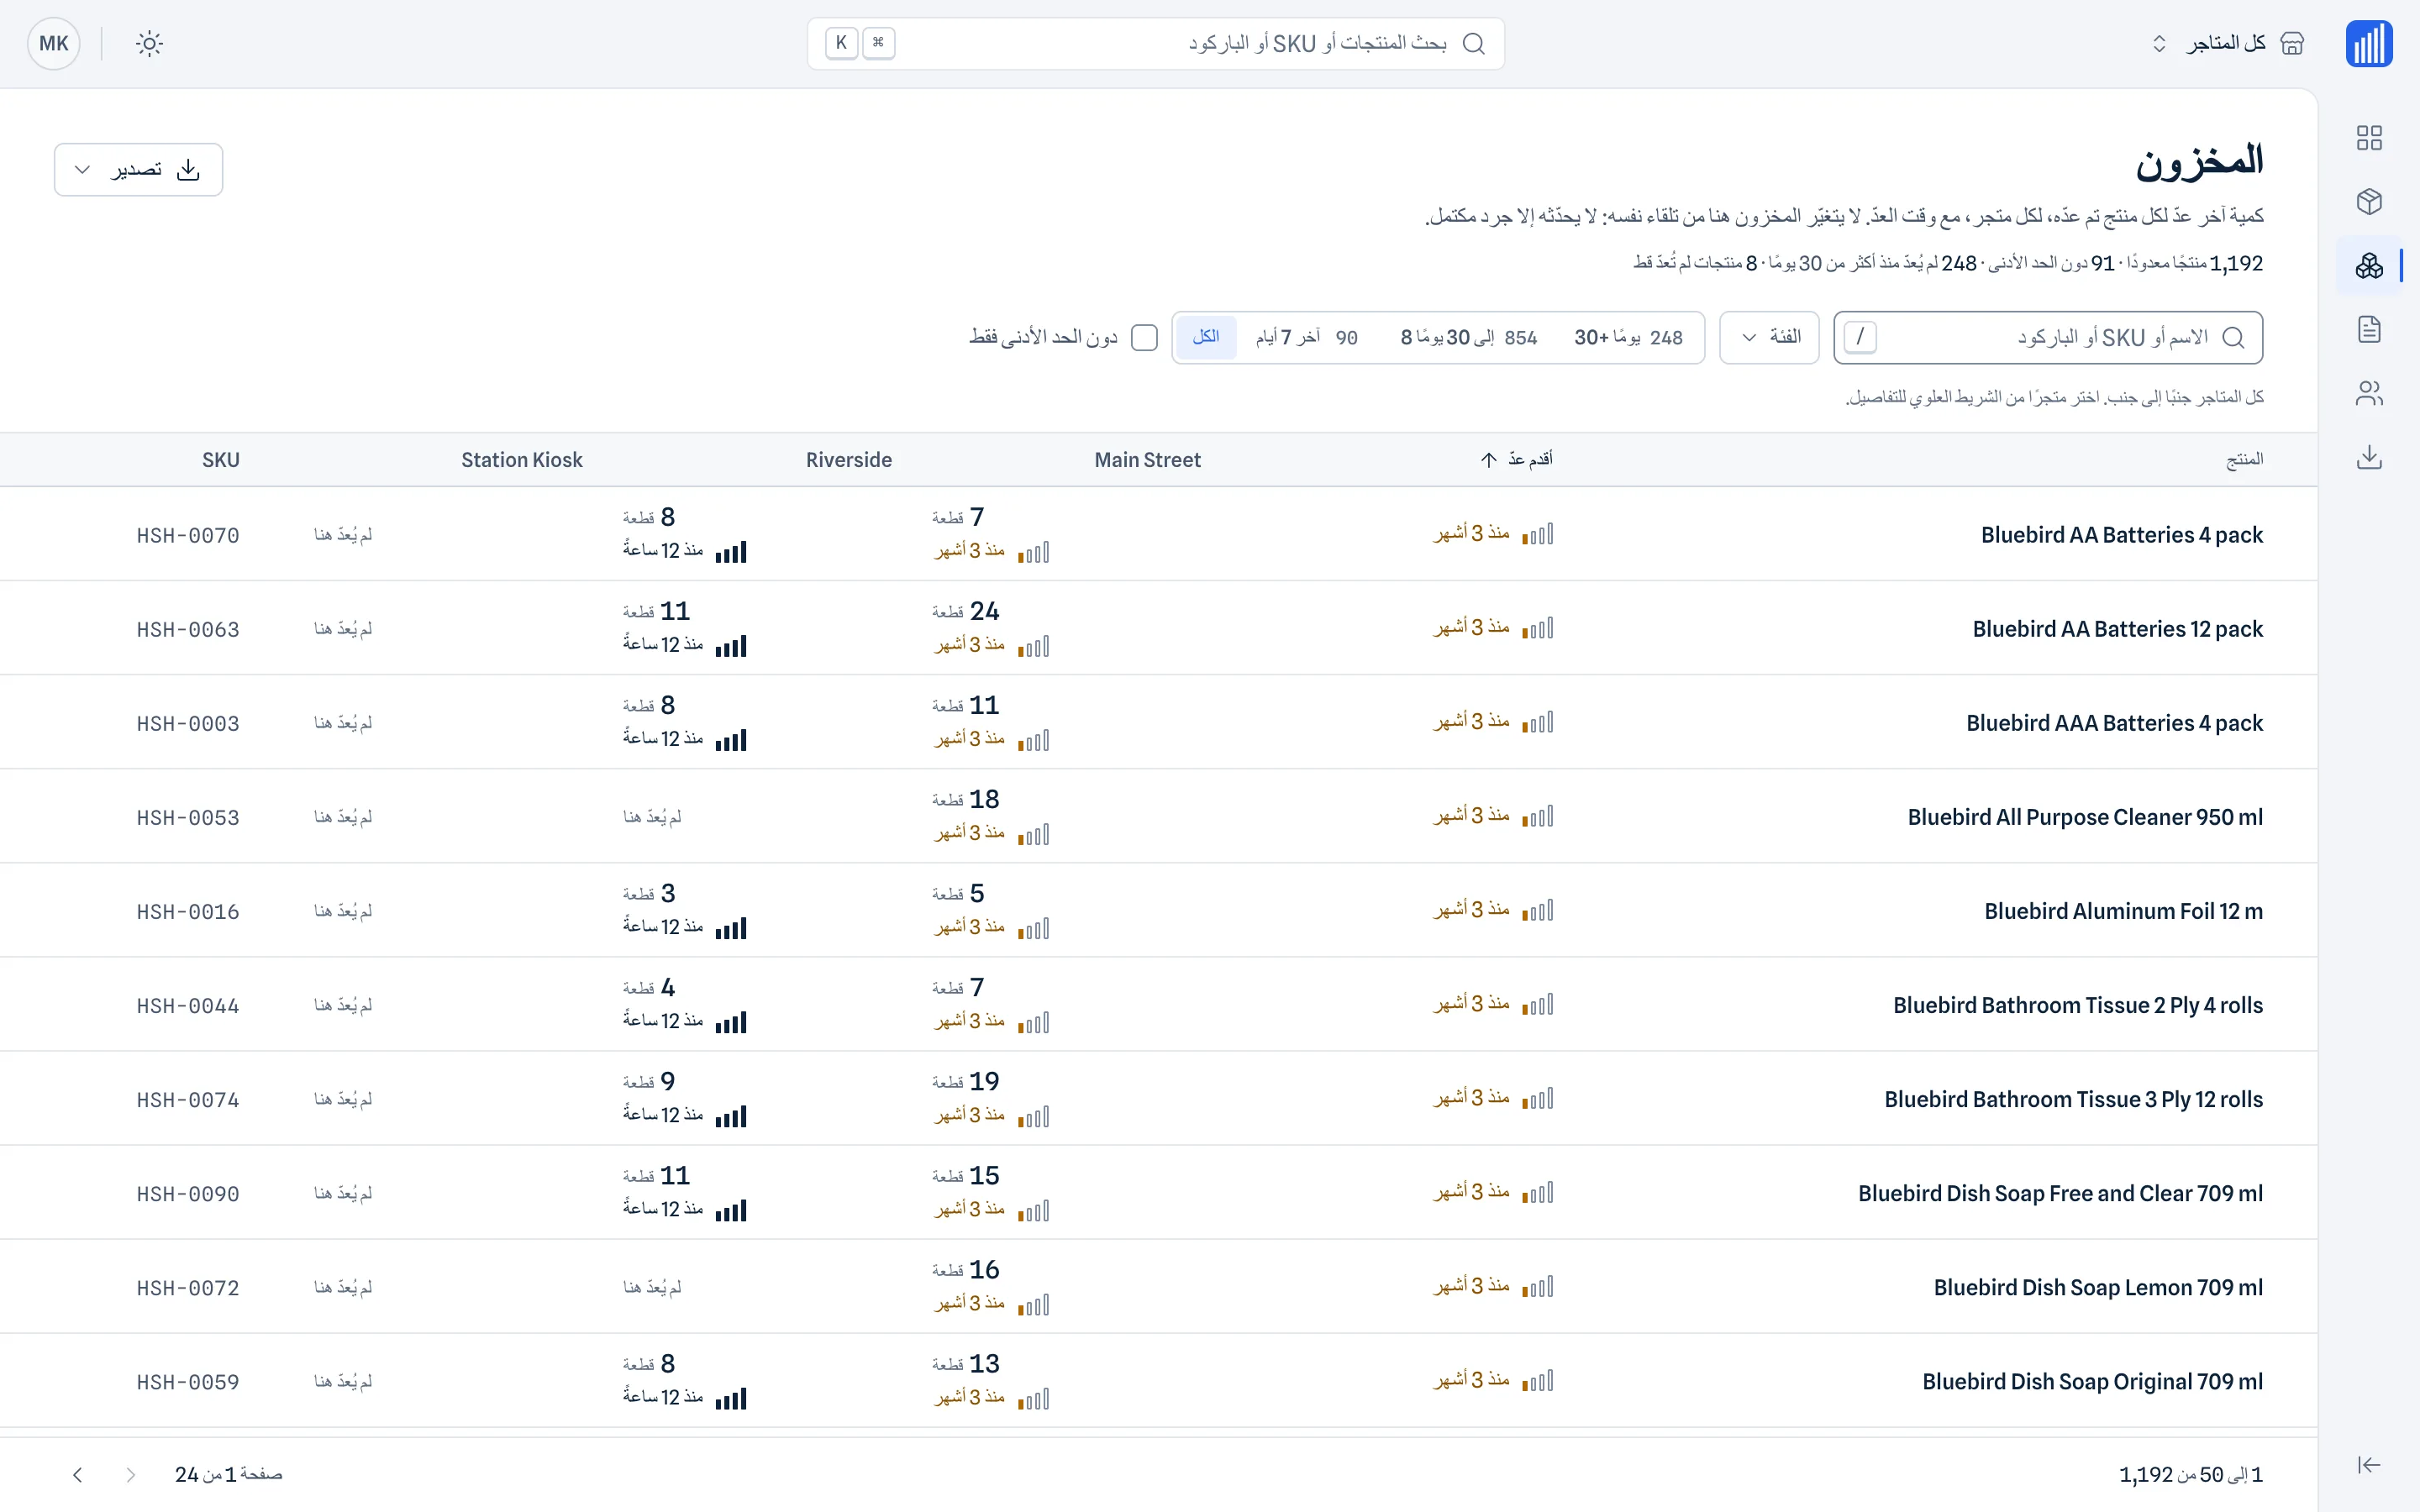Click the global search magnifier icon

(x=1473, y=44)
